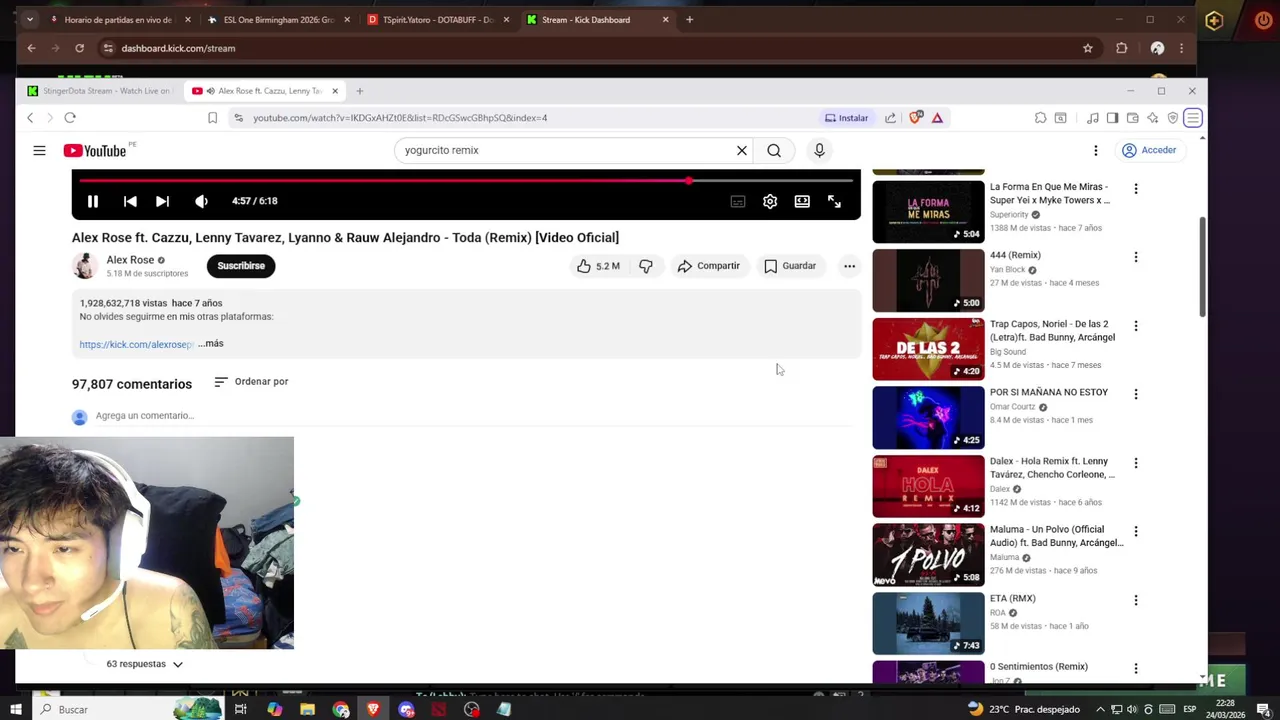Save video with Guardar button
Screen dimensions: 1280x720
790,266
